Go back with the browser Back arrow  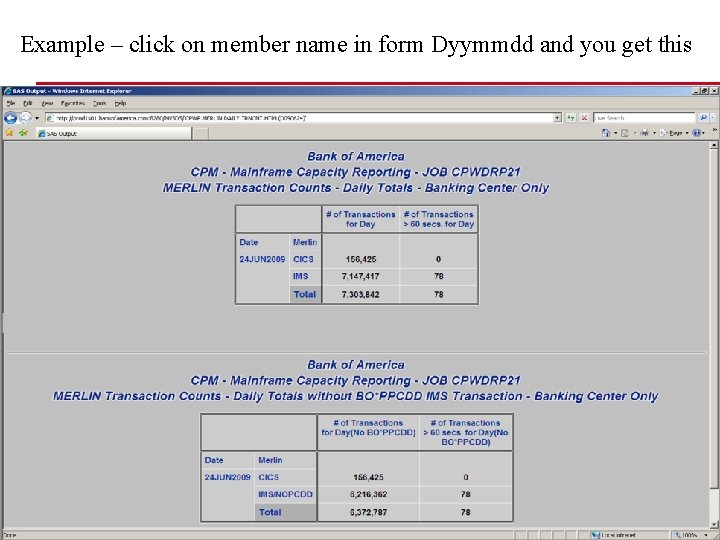pos(10,118)
